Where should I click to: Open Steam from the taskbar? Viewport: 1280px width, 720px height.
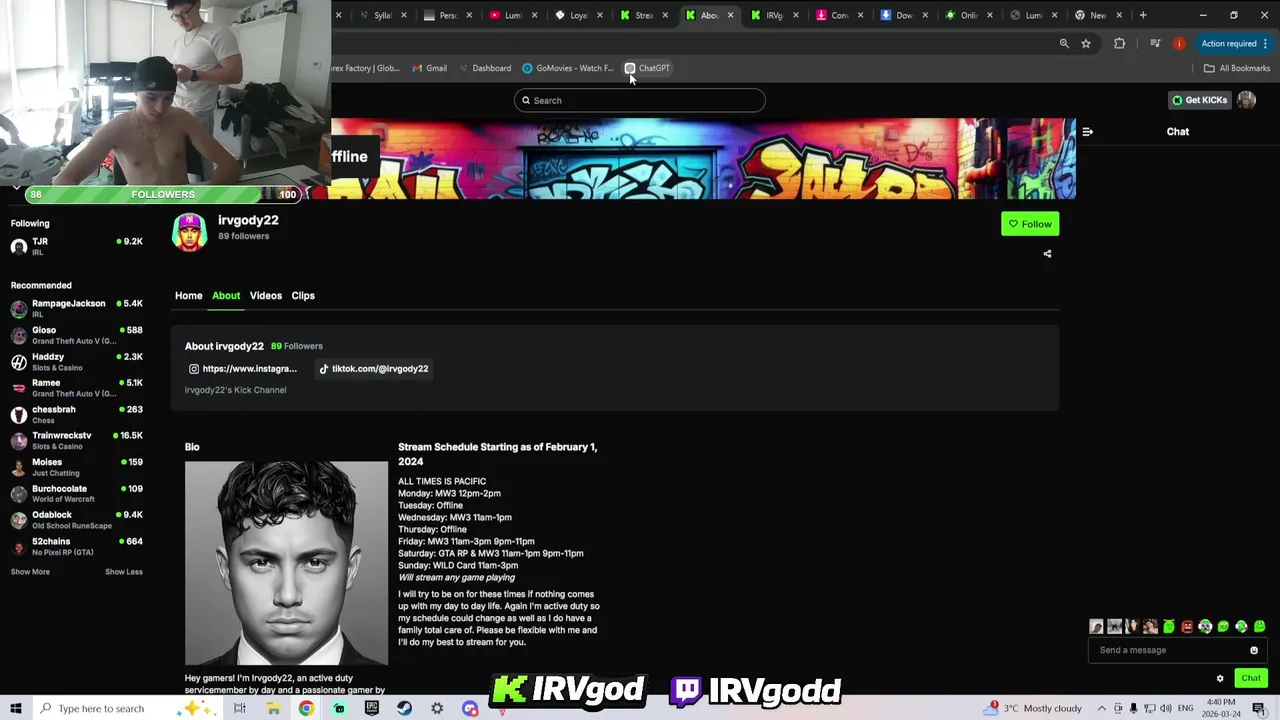click(x=404, y=708)
